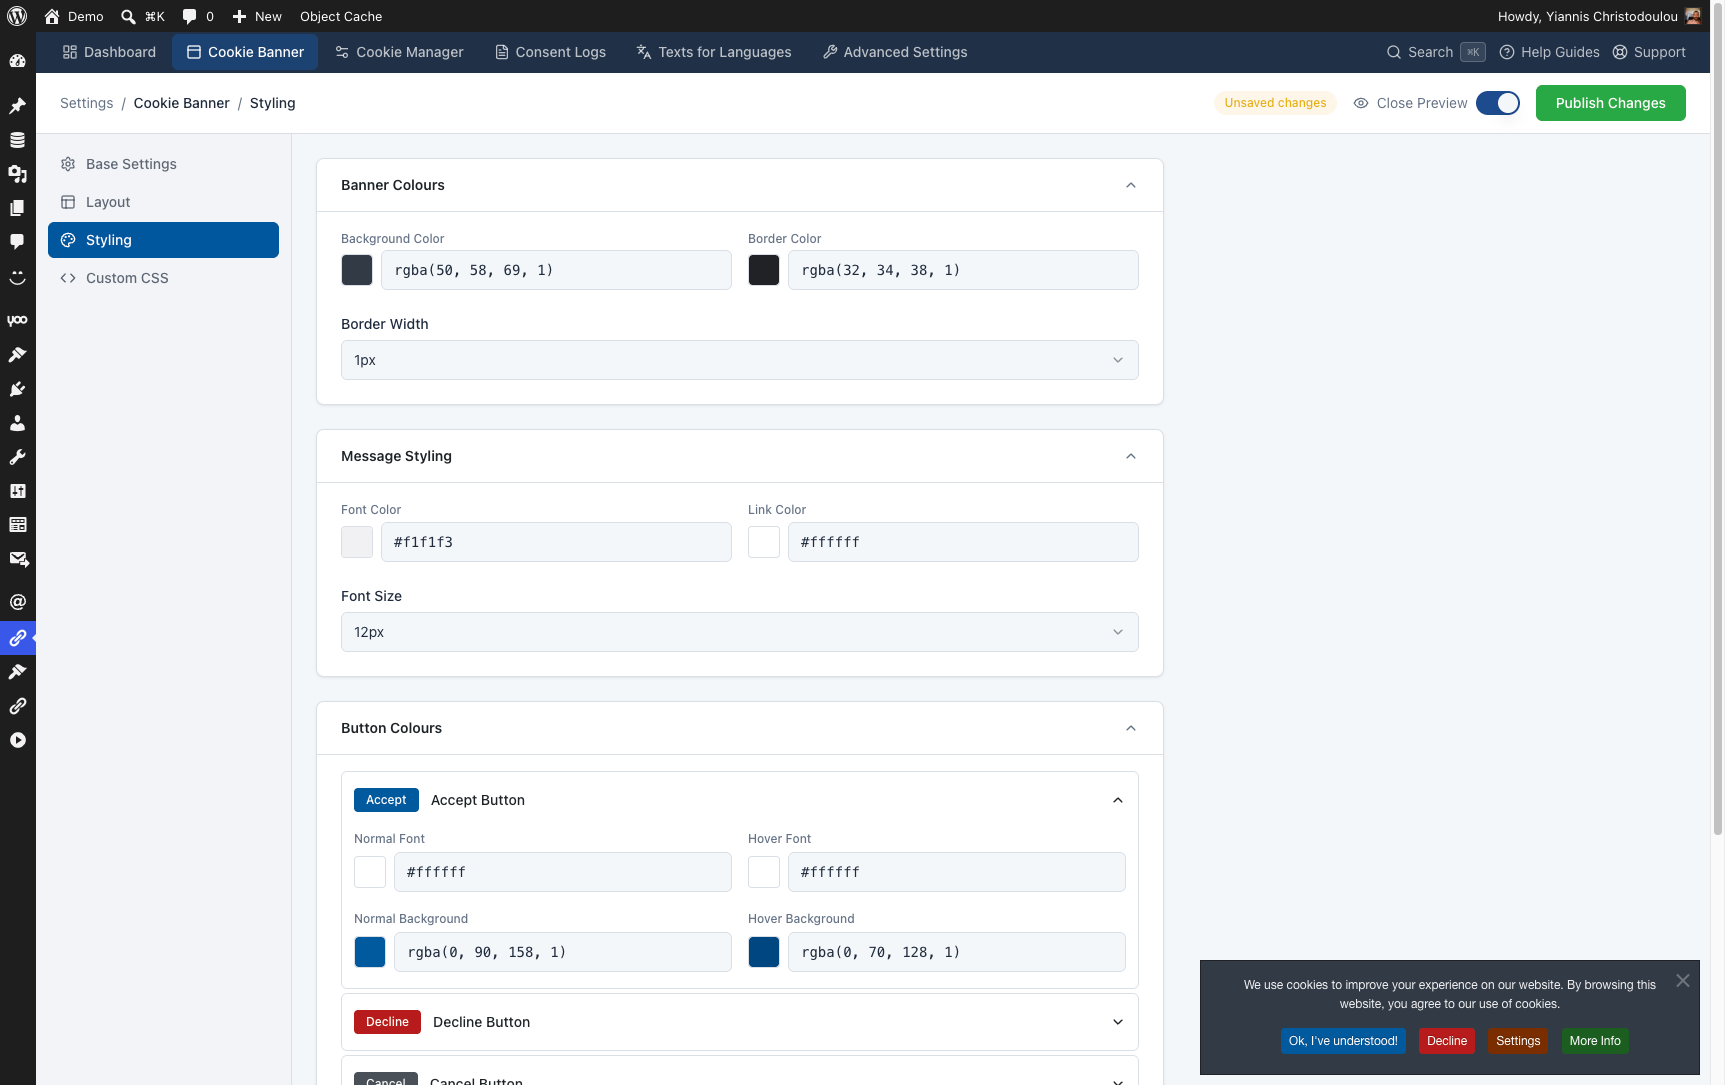Click the magnifier ⌘K search in admin bar
This screenshot has width=1725, height=1085.
[x=142, y=16]
